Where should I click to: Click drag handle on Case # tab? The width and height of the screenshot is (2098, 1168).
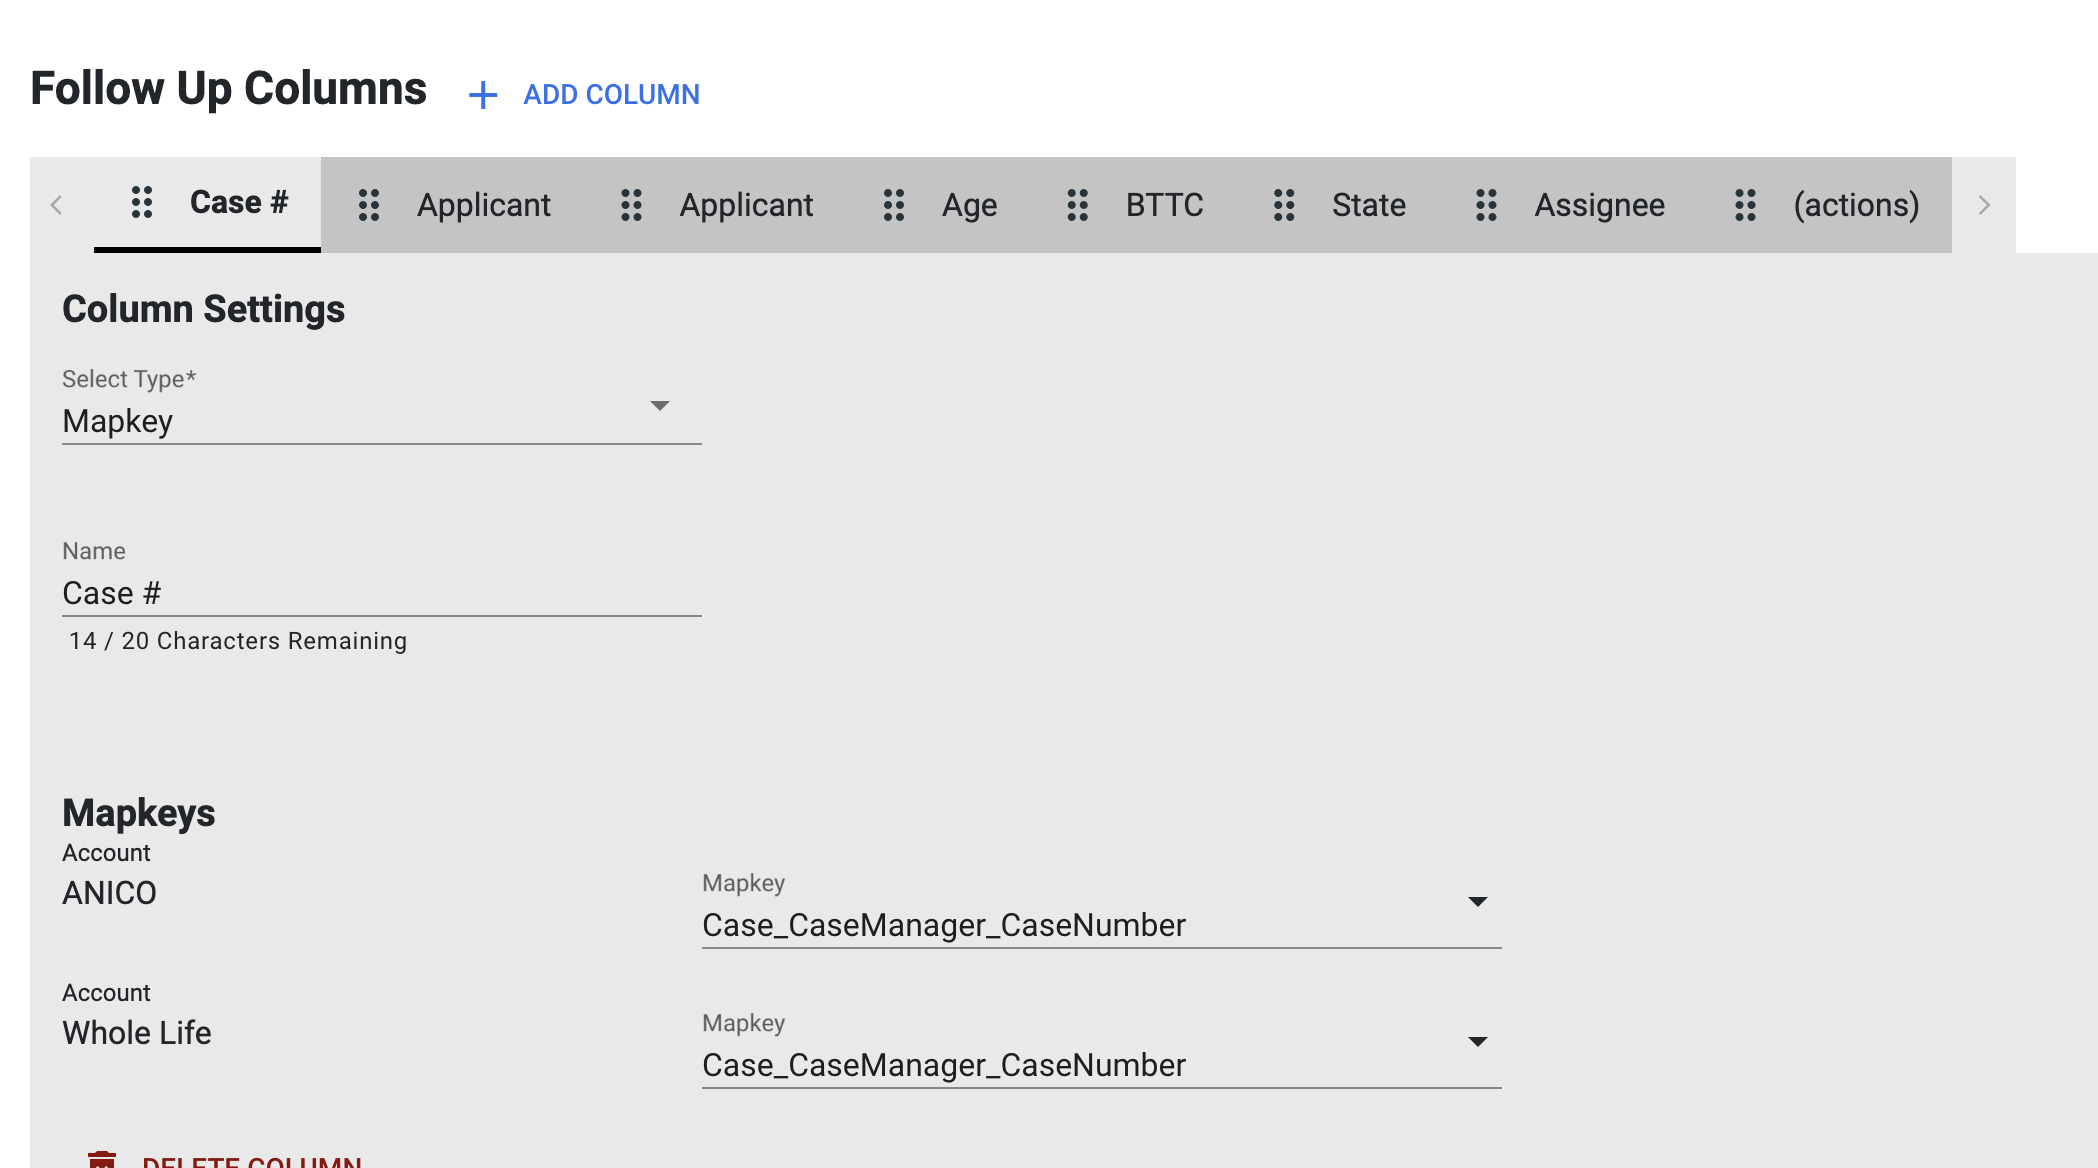tap(142, 202)
